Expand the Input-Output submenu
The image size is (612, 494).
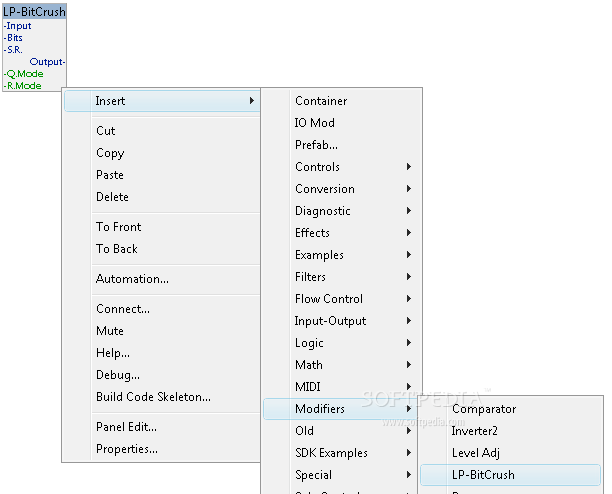pos(342,321)
